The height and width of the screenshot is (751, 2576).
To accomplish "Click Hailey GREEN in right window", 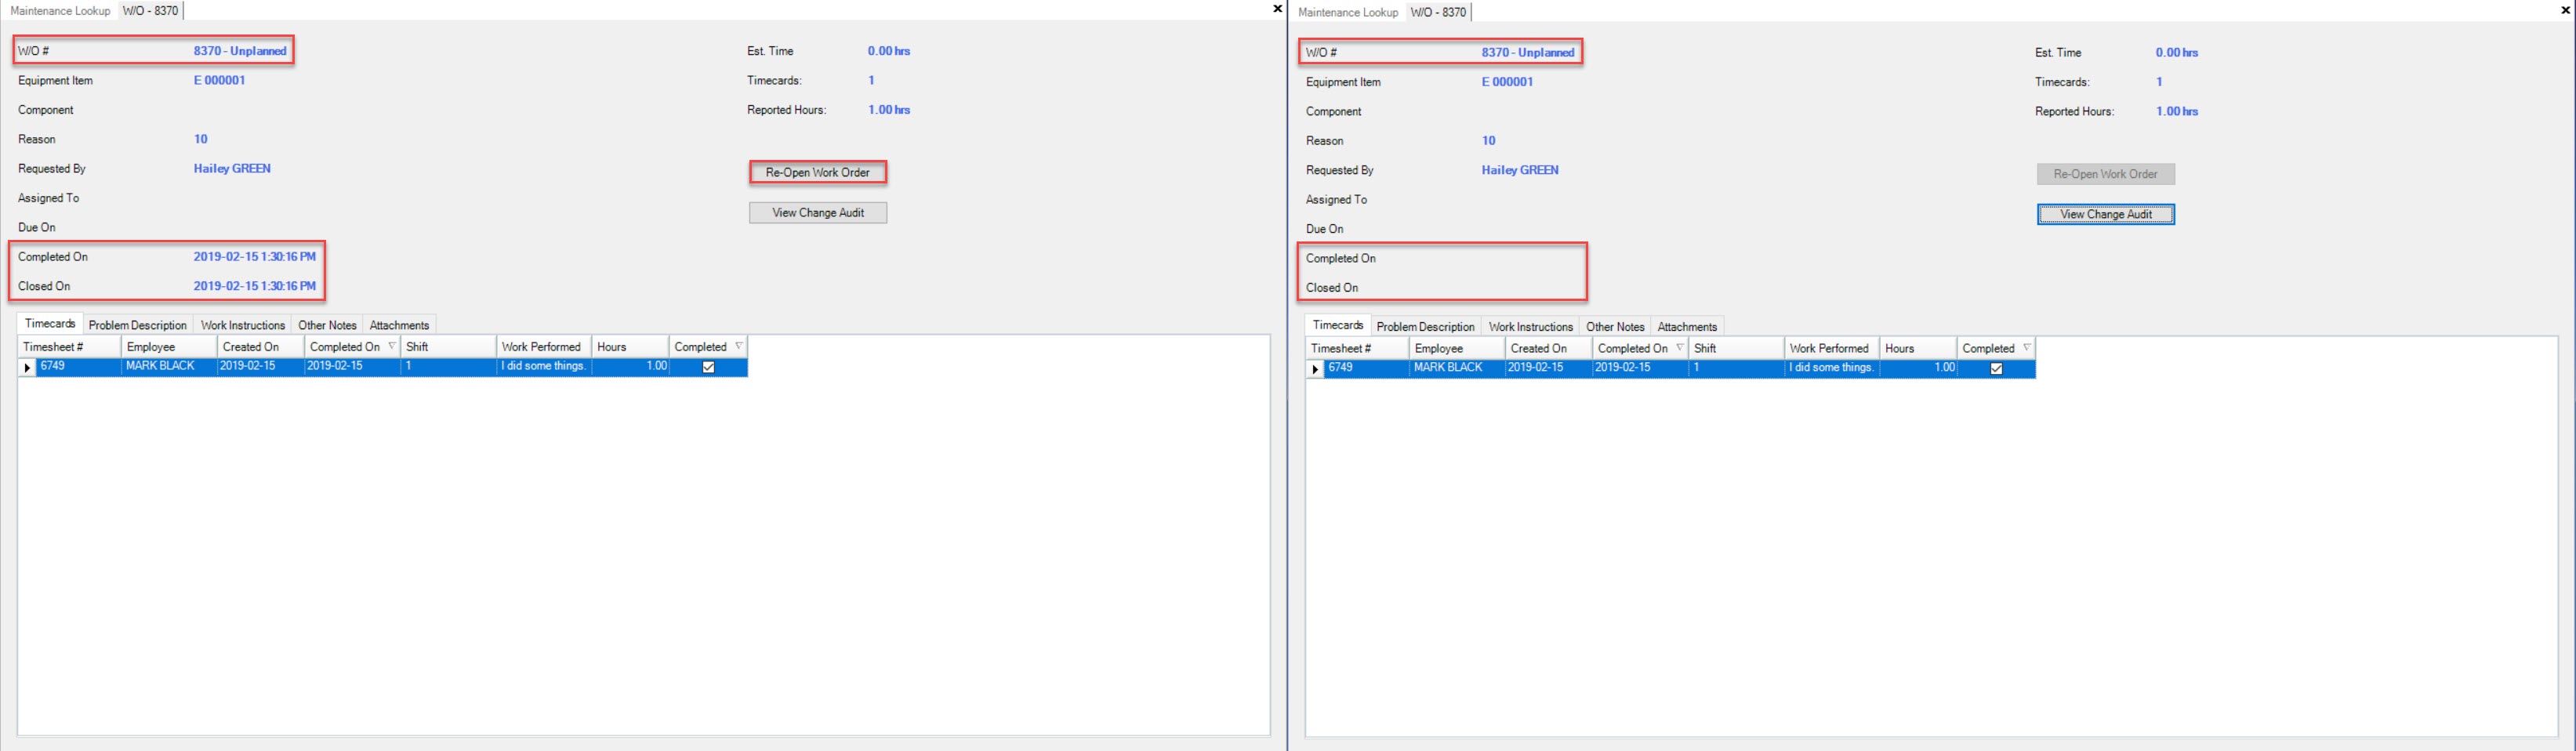I will coord(1520,171).
